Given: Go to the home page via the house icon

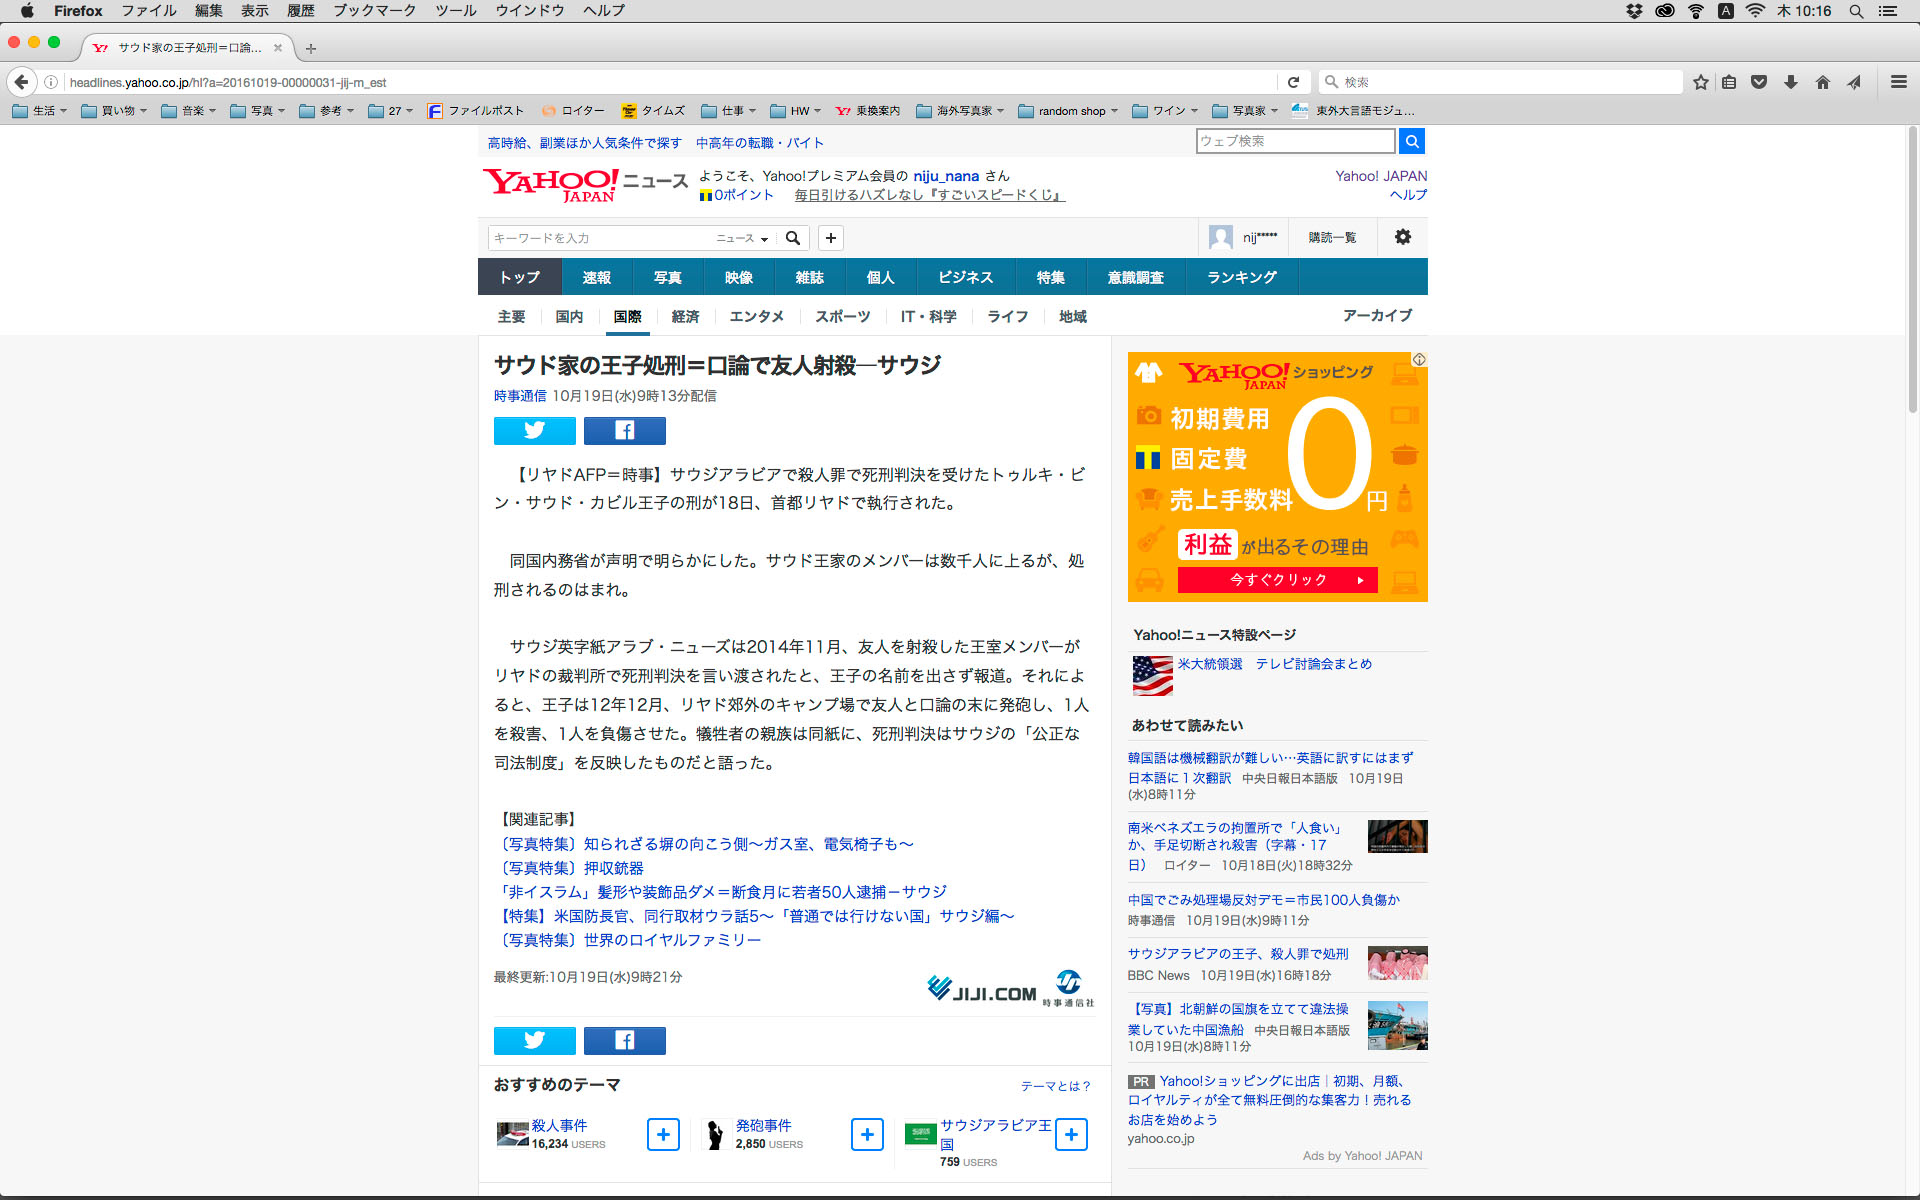Looking at the screenshot, I should tap(1822, 82).
